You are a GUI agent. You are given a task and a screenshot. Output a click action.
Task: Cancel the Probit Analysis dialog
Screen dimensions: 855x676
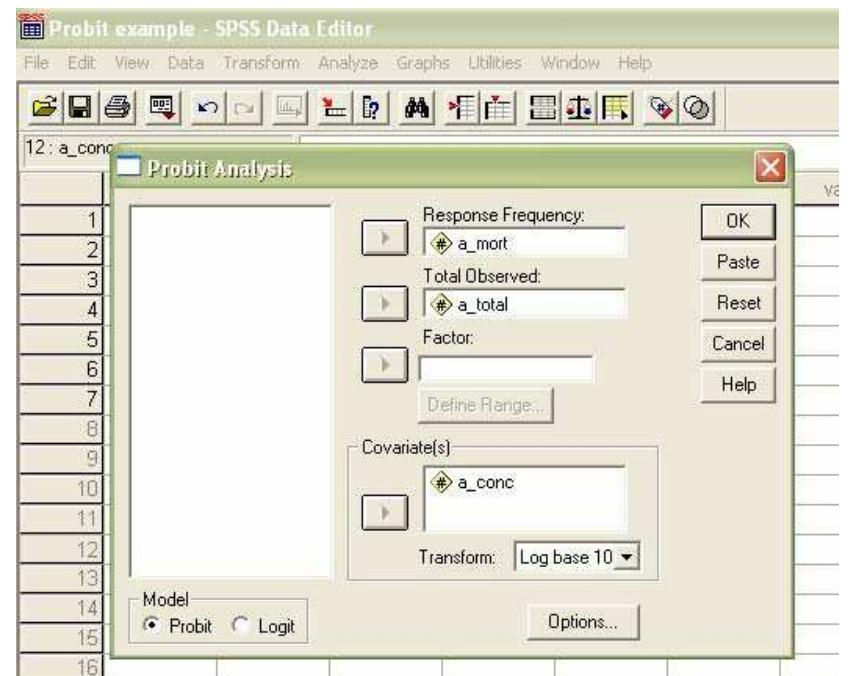[738, 344]
